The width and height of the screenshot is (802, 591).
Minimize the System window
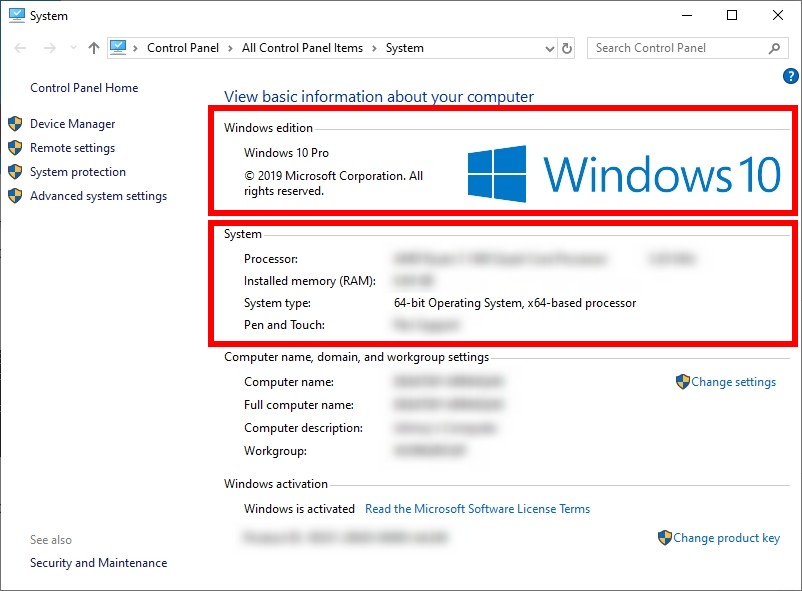687,15
